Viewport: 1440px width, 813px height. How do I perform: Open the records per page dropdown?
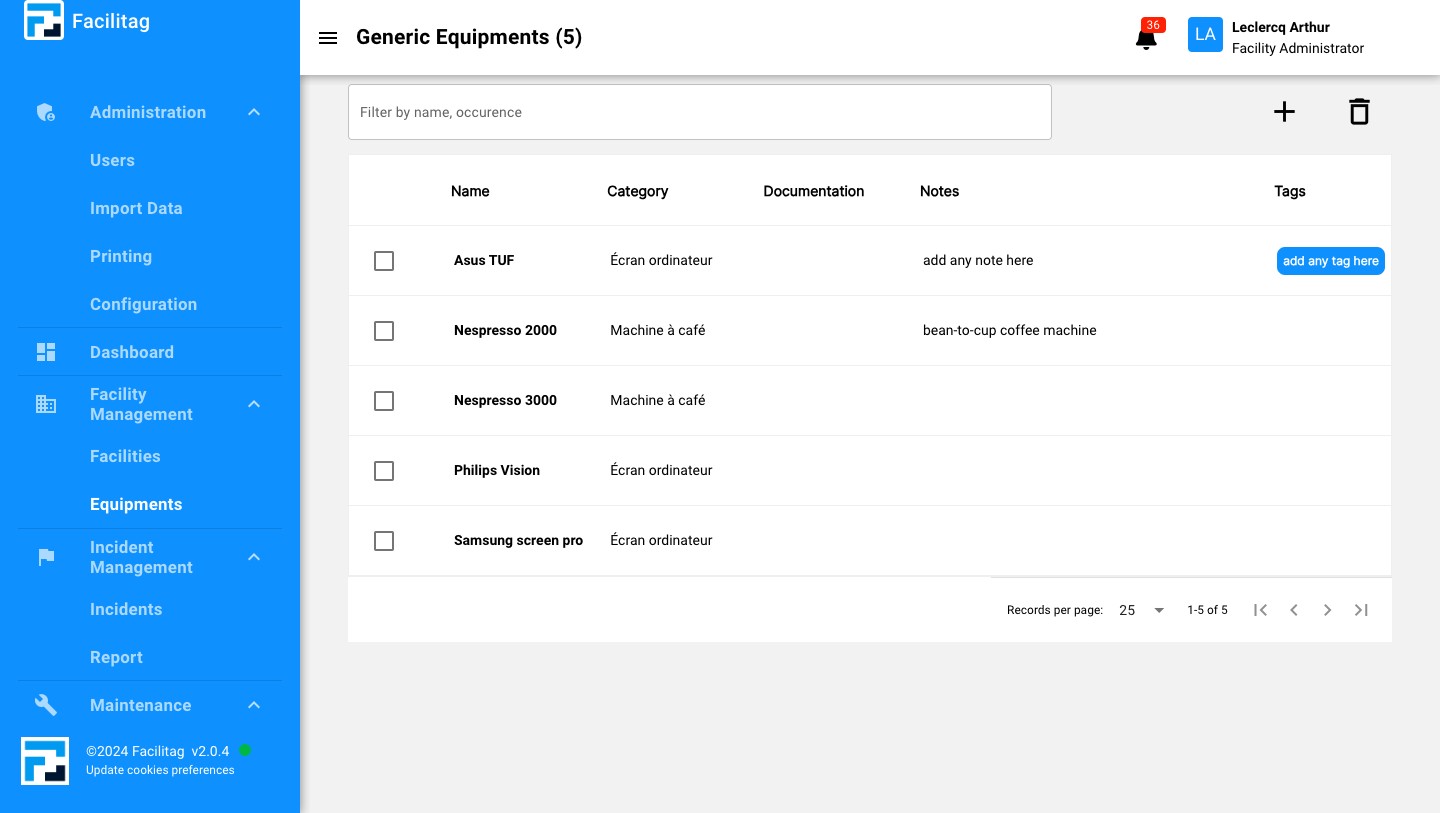(x=1141, y=610)
